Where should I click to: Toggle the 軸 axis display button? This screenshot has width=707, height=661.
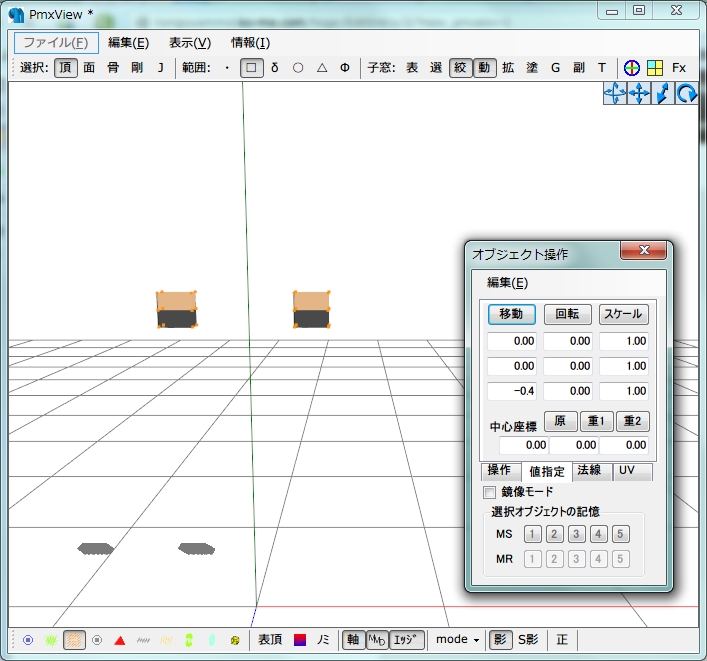(352, 640)
